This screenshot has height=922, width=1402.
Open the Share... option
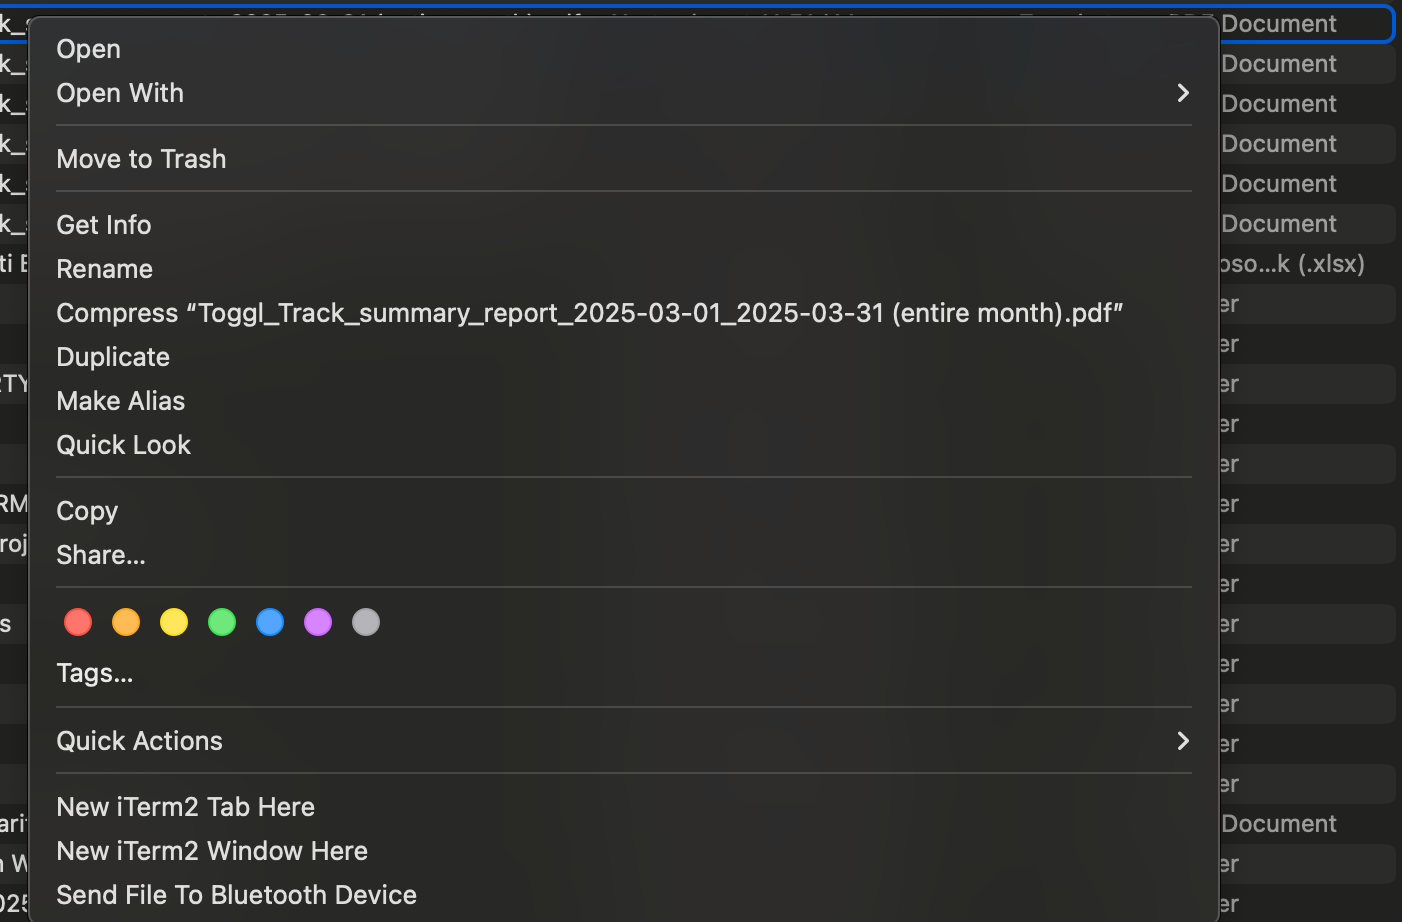click(x=624, y=555)
